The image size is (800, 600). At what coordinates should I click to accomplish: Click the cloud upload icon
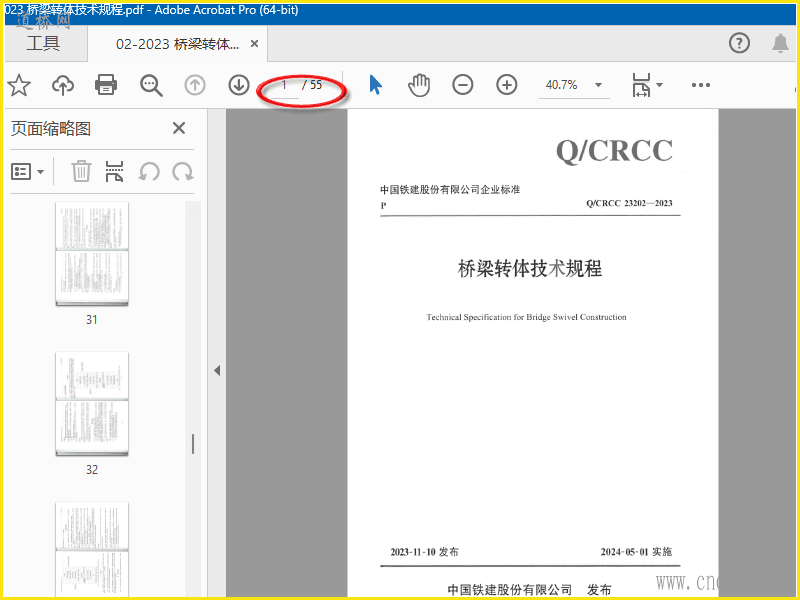coord(63,85)
